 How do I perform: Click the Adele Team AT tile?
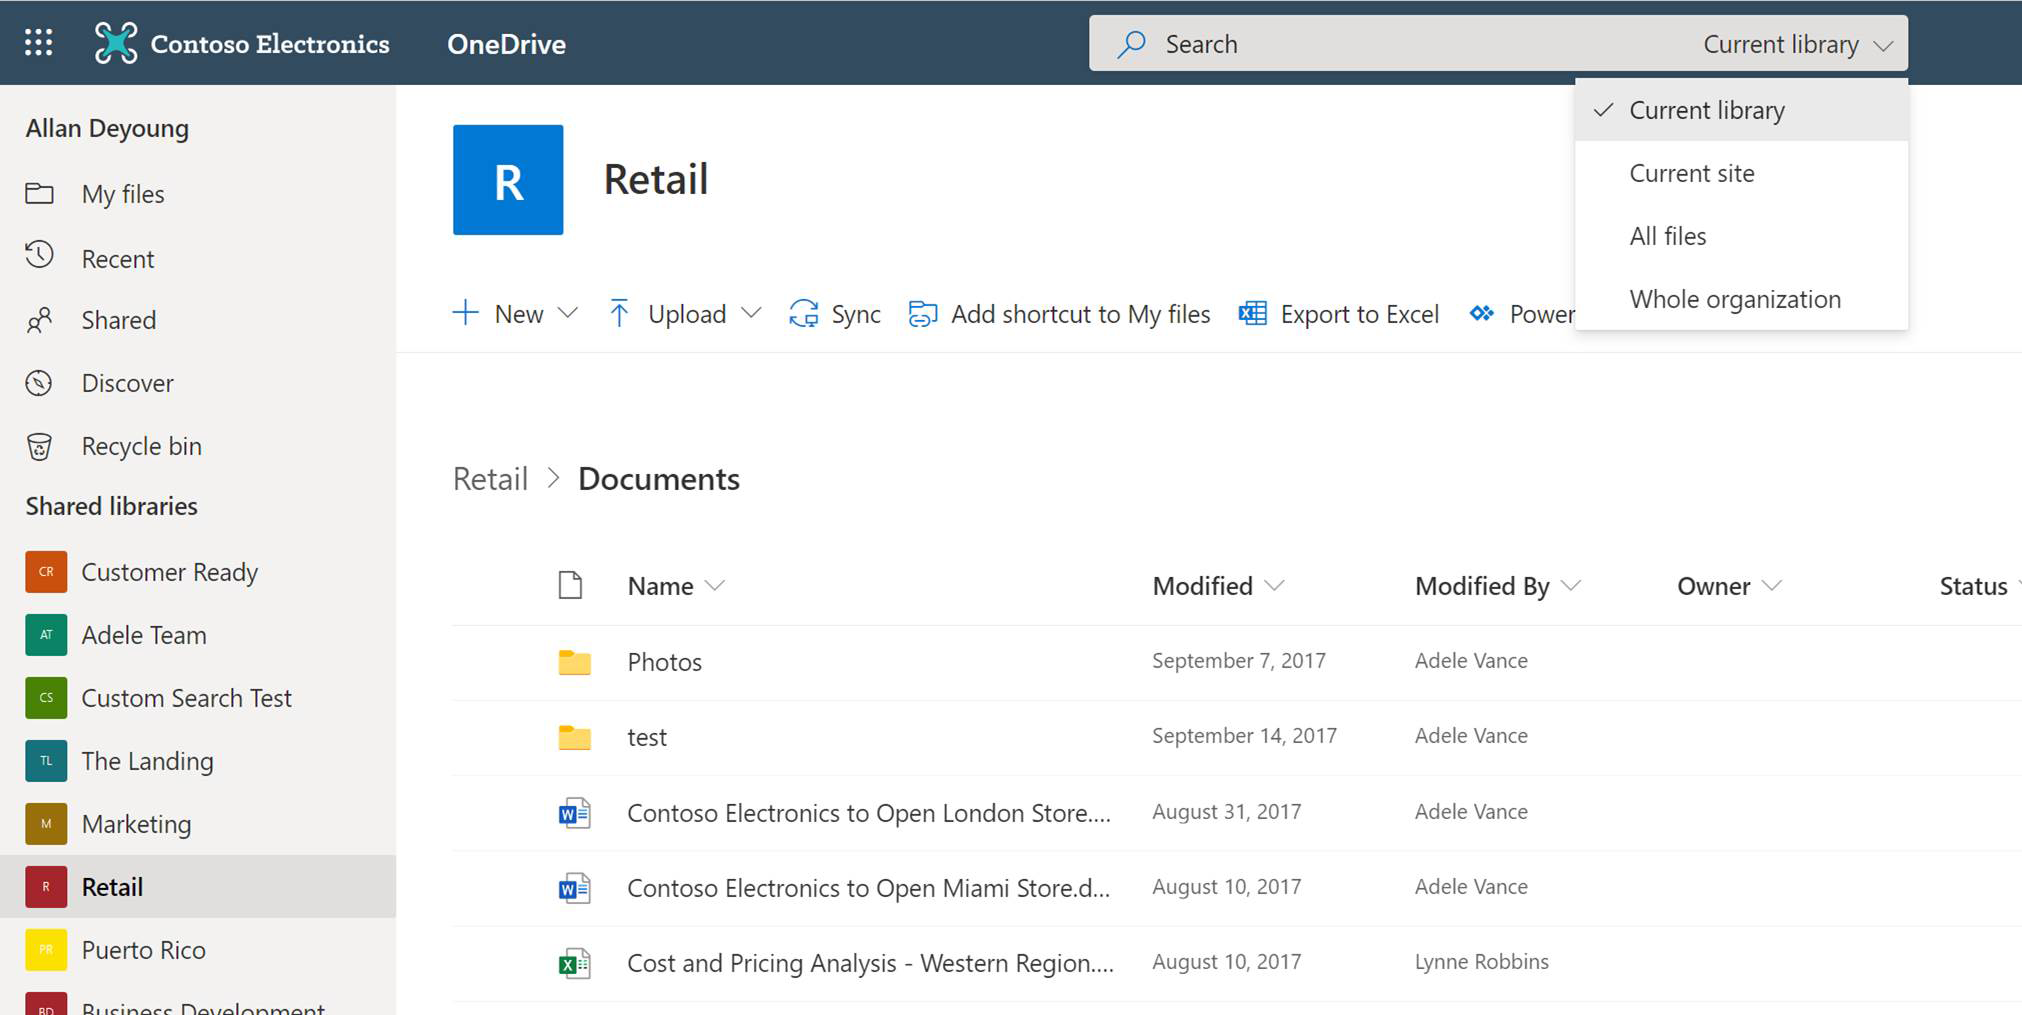(46, 635)
